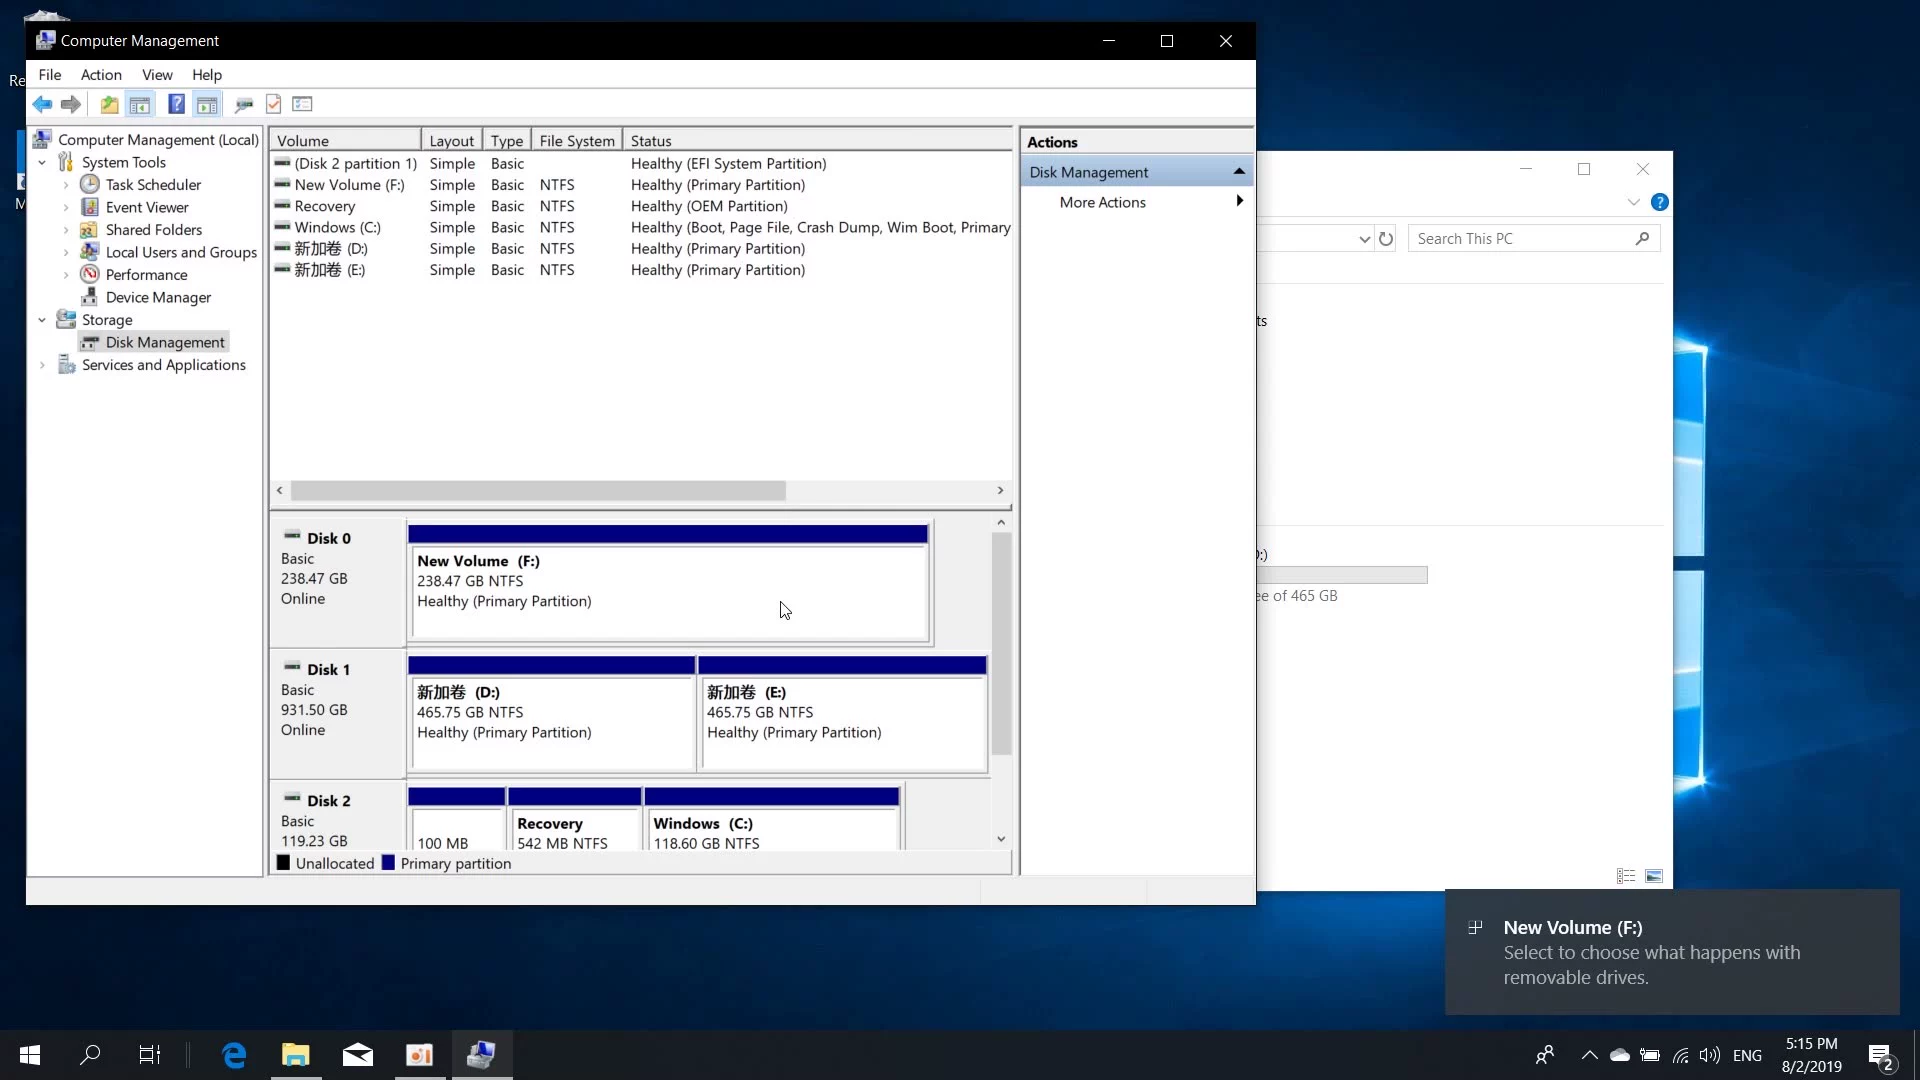1920x1080 pixels.
Task: Expand the Shared Folders node
Action: click(x=66, y=230)
